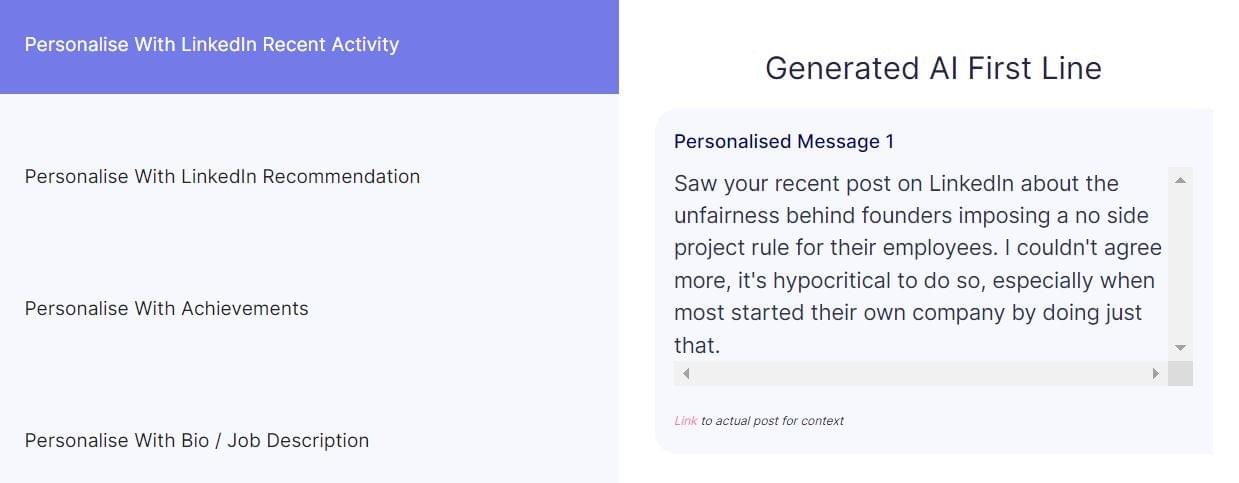Viewport: 1239px width, 483px height.
Task: Click the 'to actual post for context' caption
Action: coord(772,421)
